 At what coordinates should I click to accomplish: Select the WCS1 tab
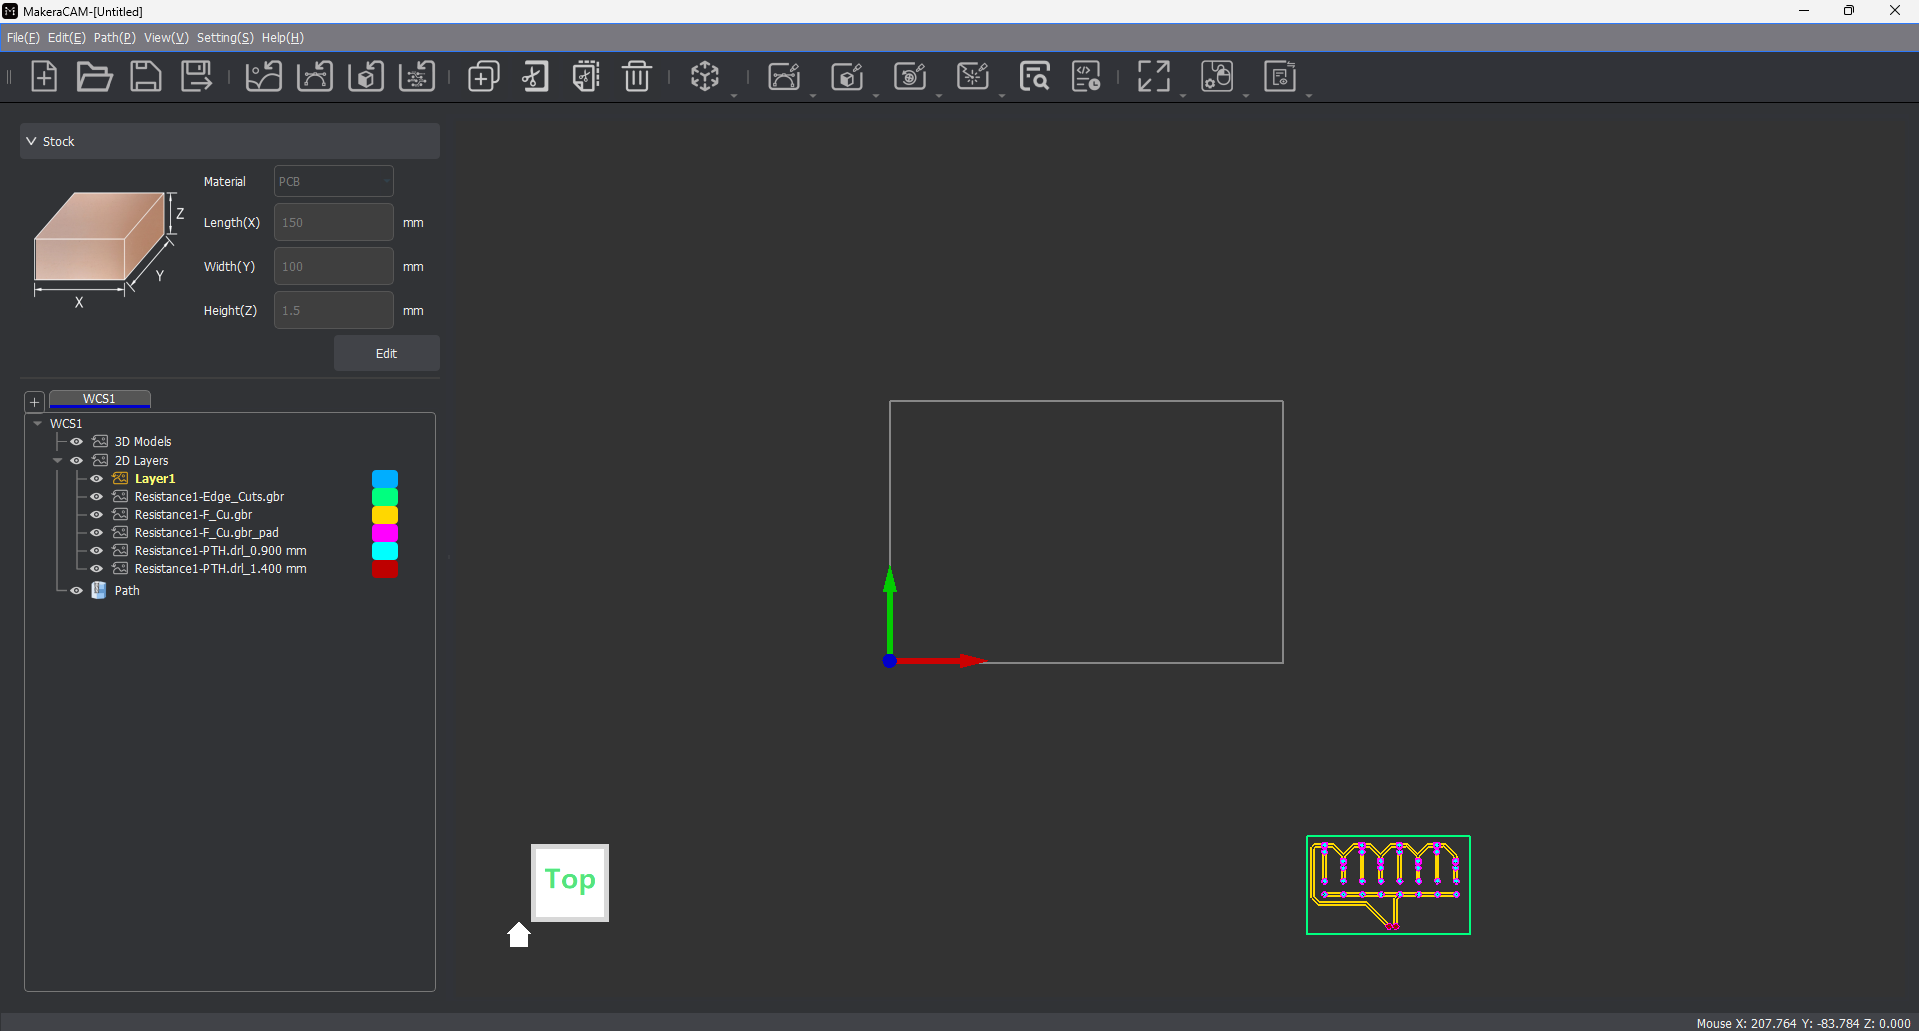coord(99,398)
